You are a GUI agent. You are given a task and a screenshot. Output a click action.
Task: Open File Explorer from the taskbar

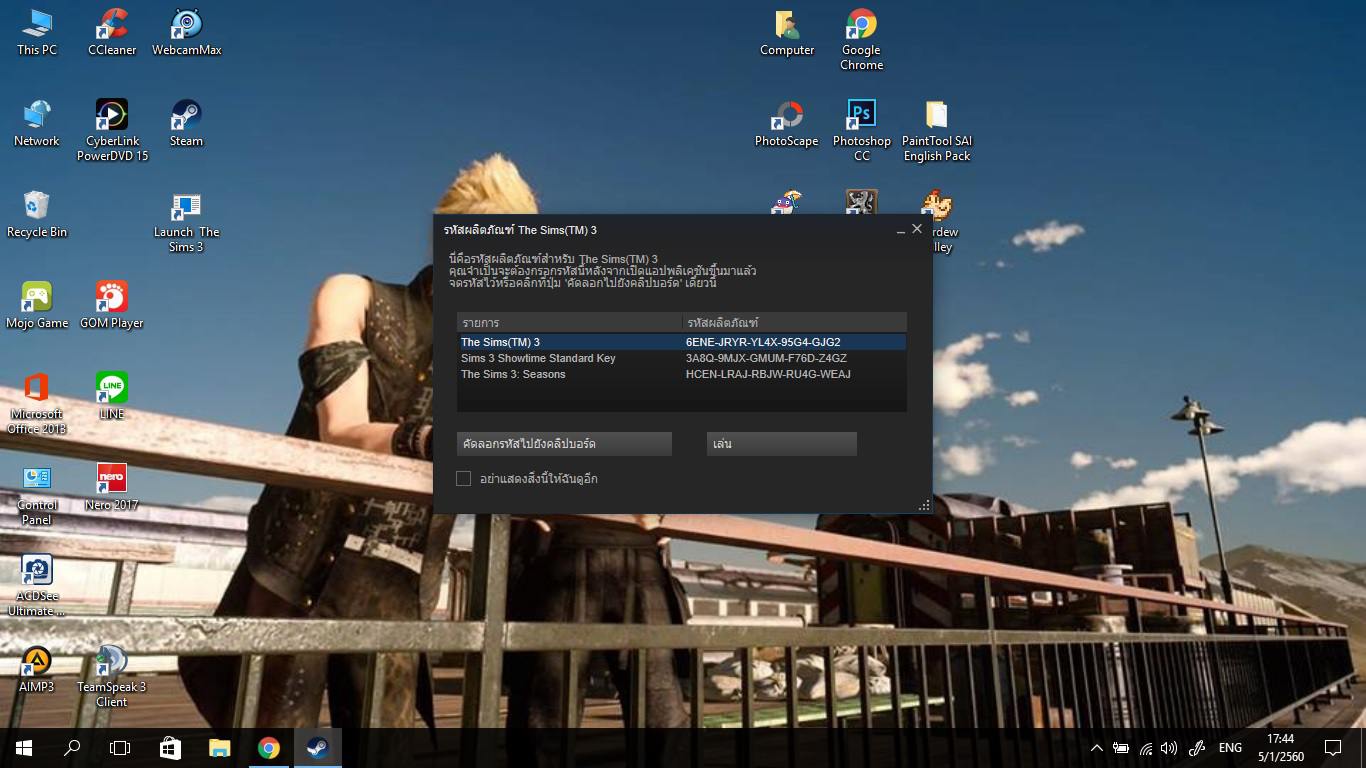tap(219, 748)
